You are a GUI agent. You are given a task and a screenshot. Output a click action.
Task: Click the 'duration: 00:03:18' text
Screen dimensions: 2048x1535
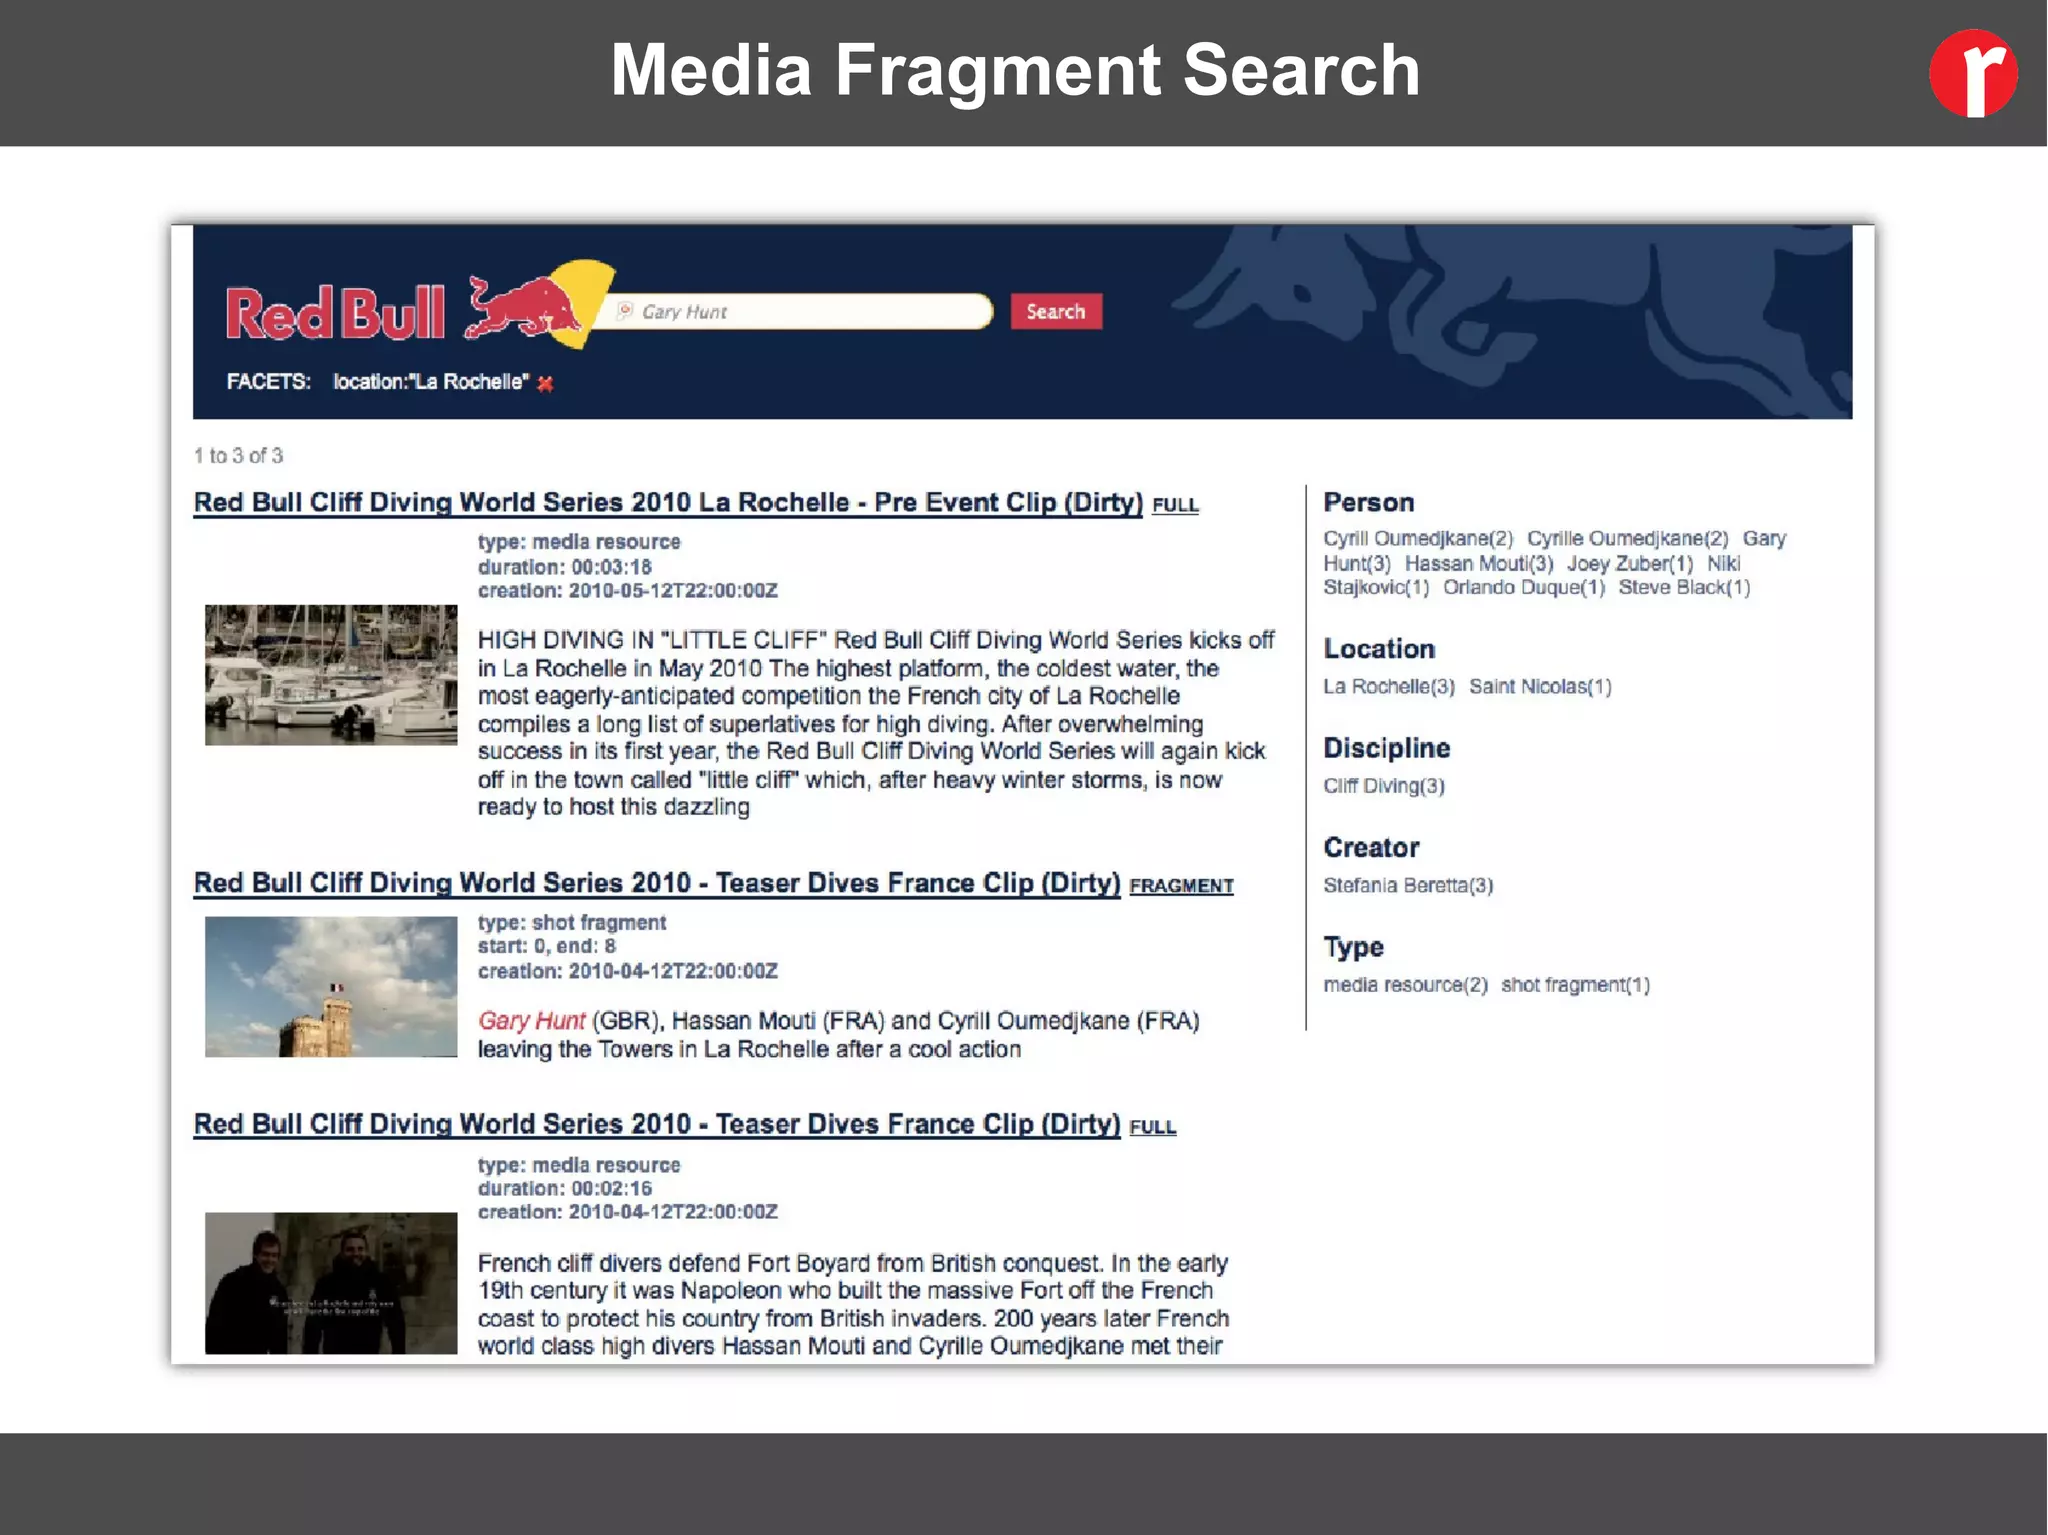pos(565,567)
